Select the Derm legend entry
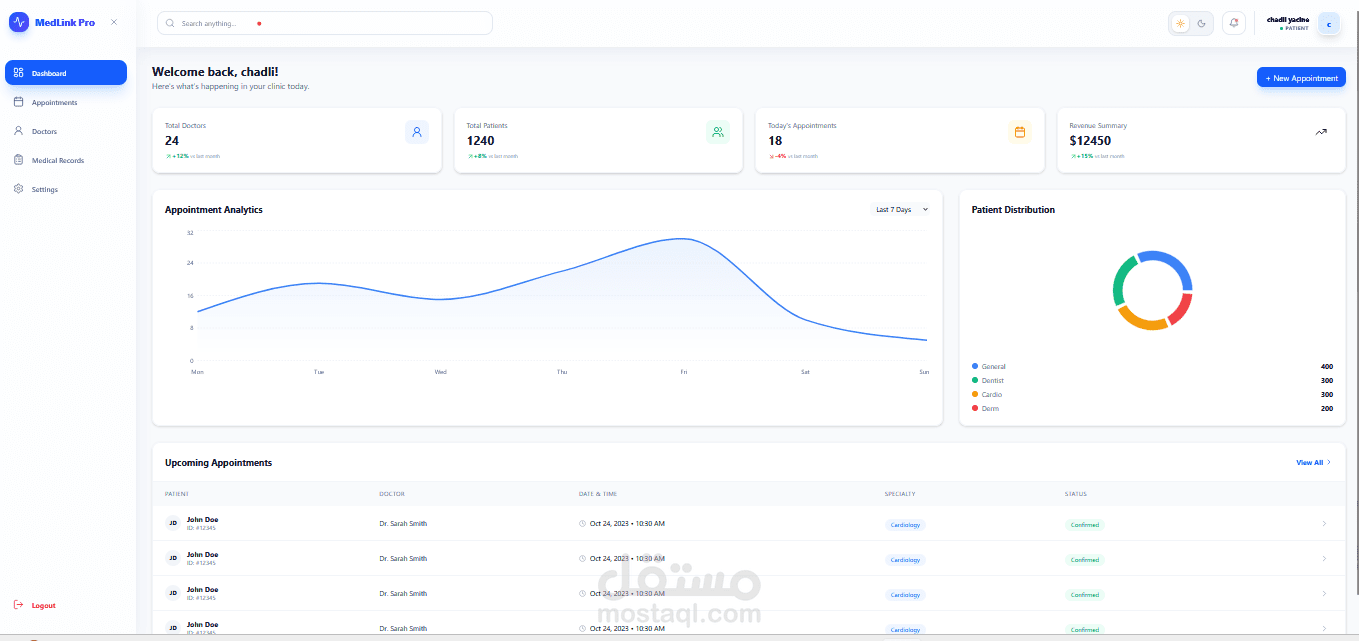 [986, 409]
